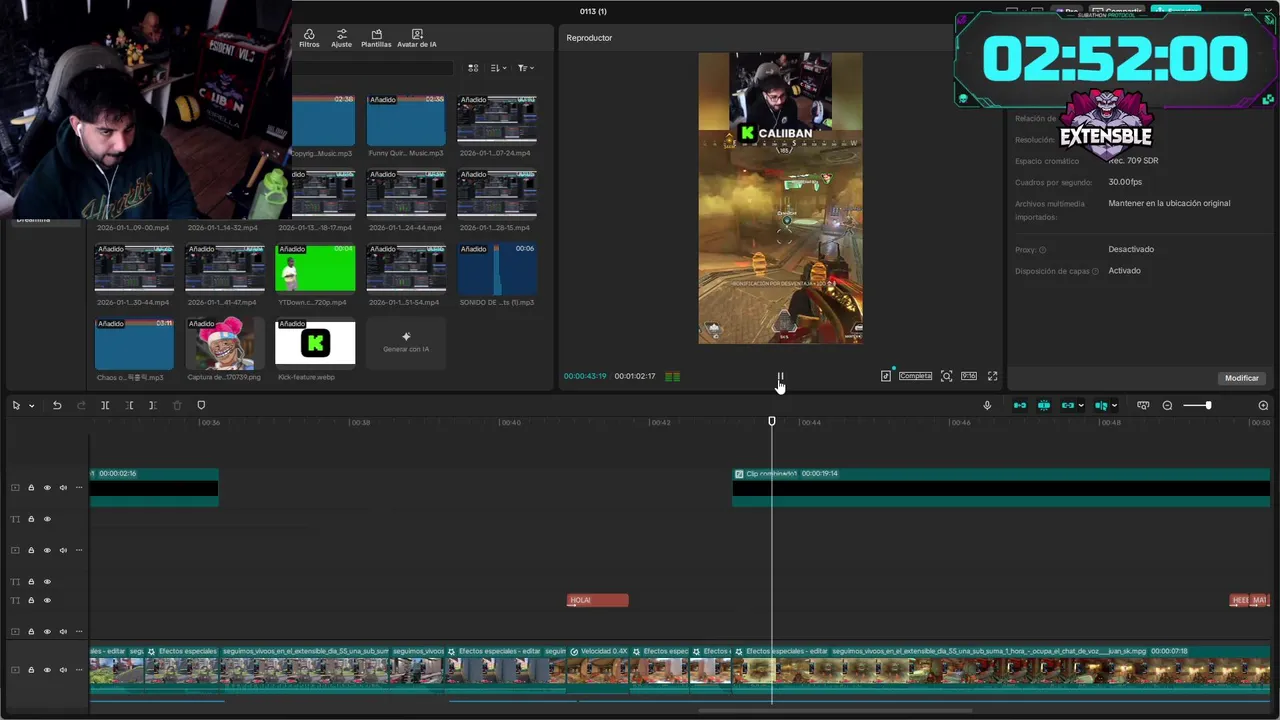Select the Chaos o...mp3 media item
This screenshot has width=1280, height=720.
[x=134, y=349]
